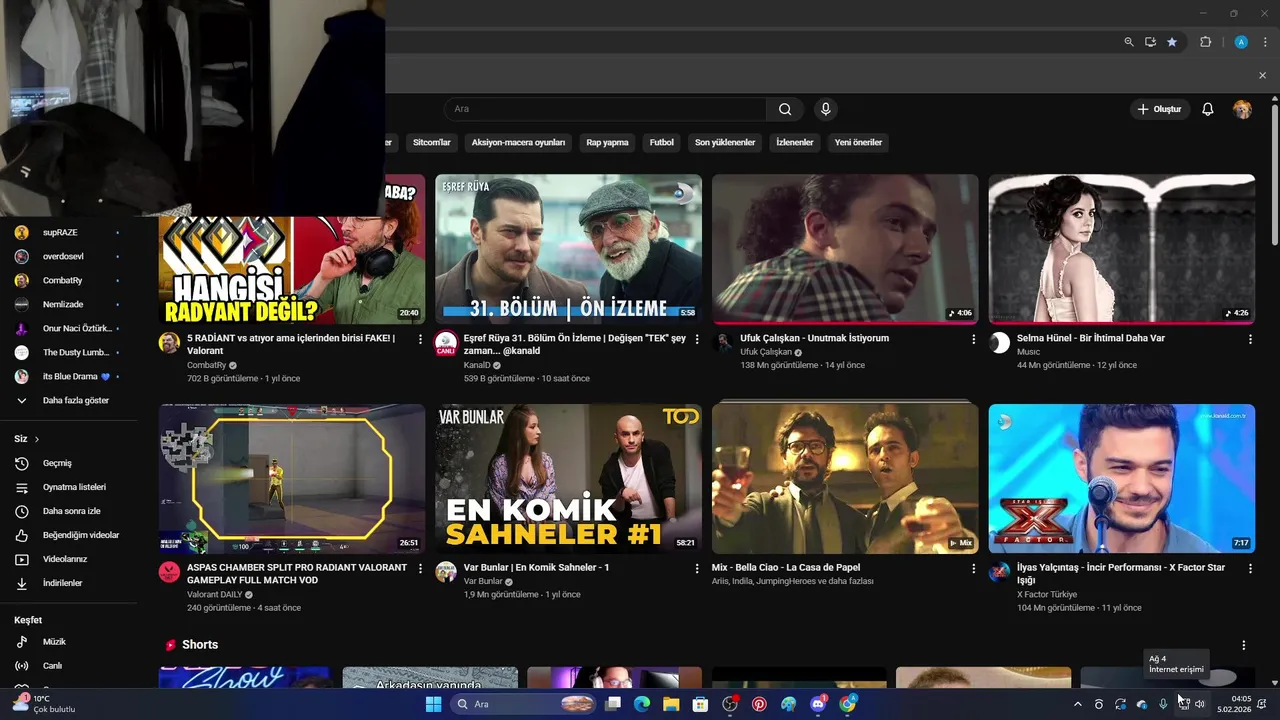This screenshot has height=720, width=1280.
Task: Play the X Factor İncir Performansı thumbnail
Action: [1122, 479]
